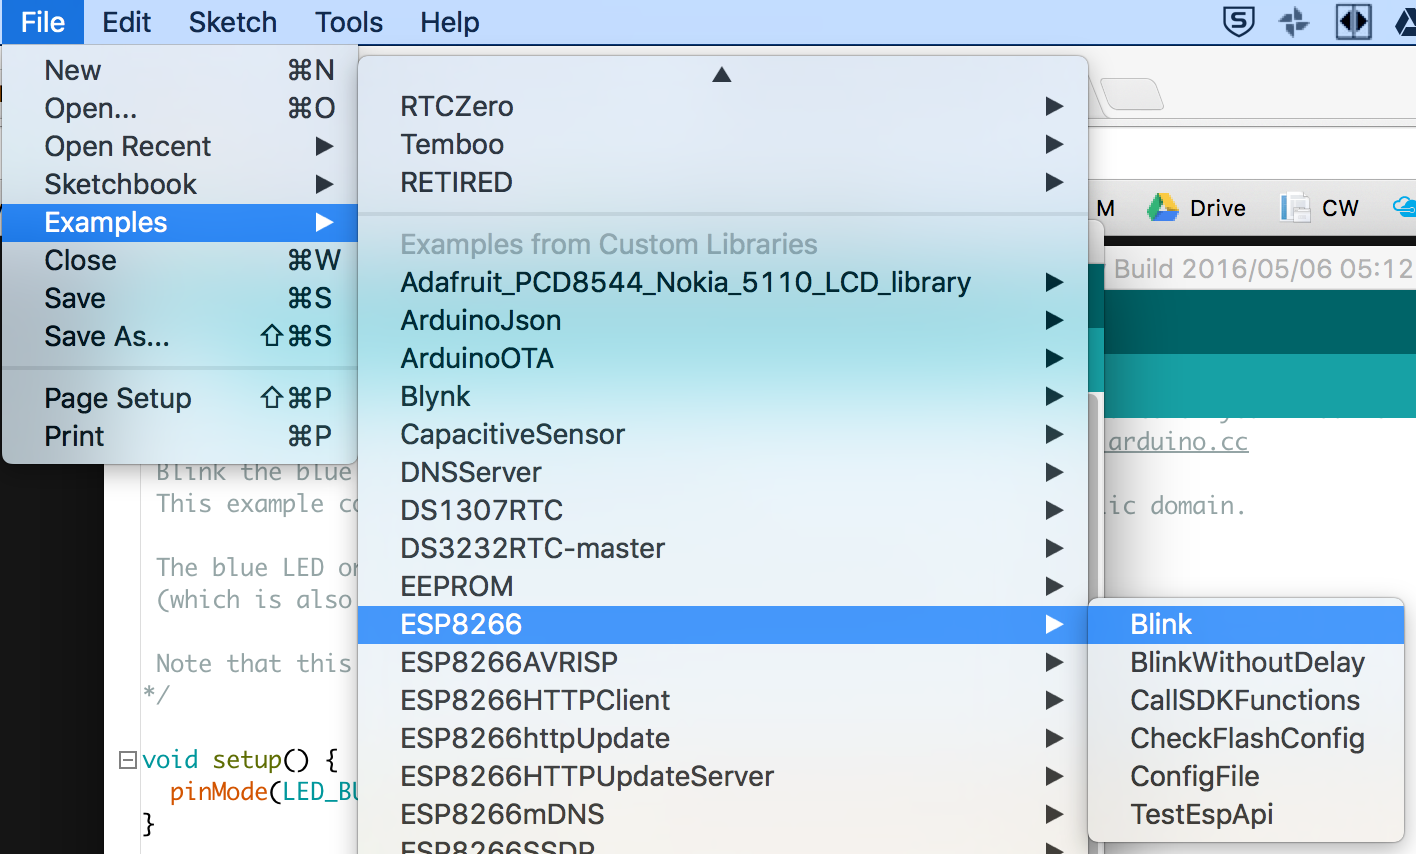Open the RTCZero examples
1416x854 pixels.
(723, 106)
